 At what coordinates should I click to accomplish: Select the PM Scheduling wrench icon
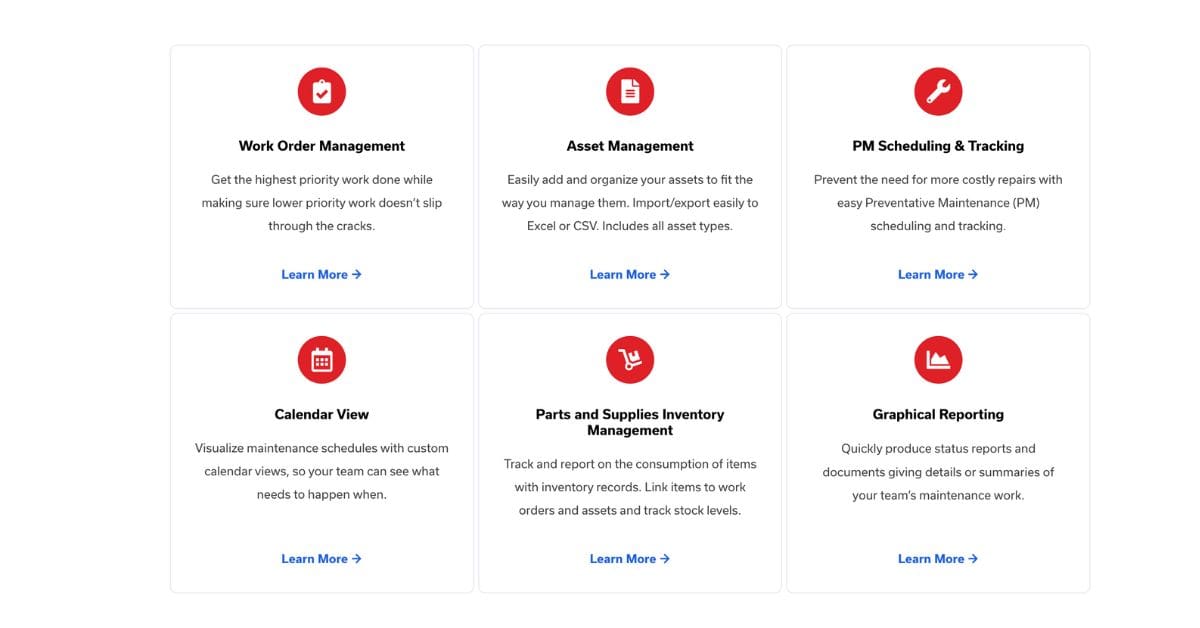(937, 91)
